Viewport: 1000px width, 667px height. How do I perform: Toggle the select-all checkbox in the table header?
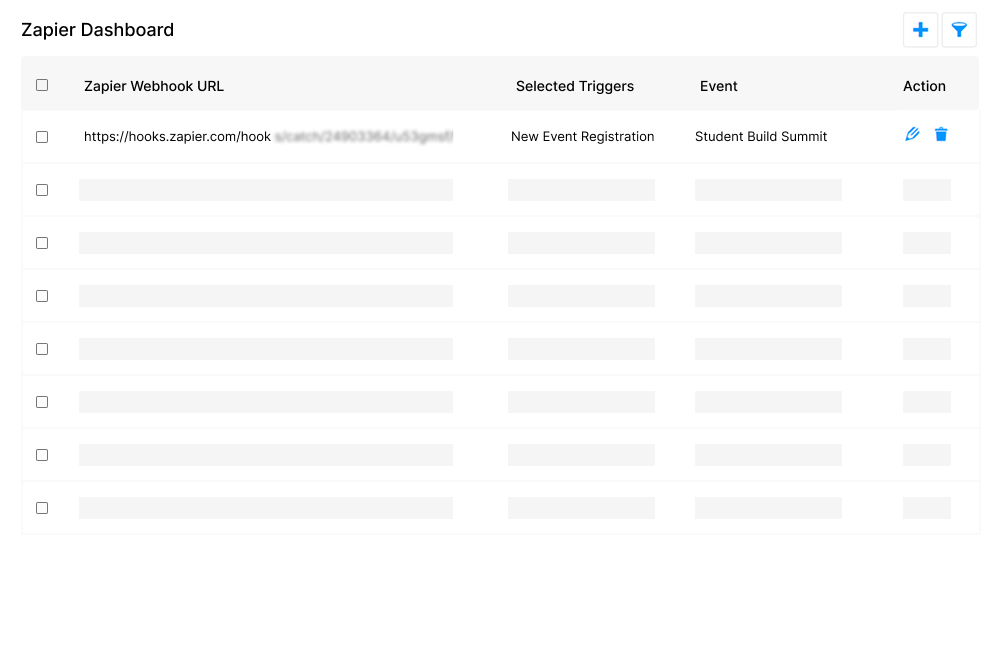42,85
